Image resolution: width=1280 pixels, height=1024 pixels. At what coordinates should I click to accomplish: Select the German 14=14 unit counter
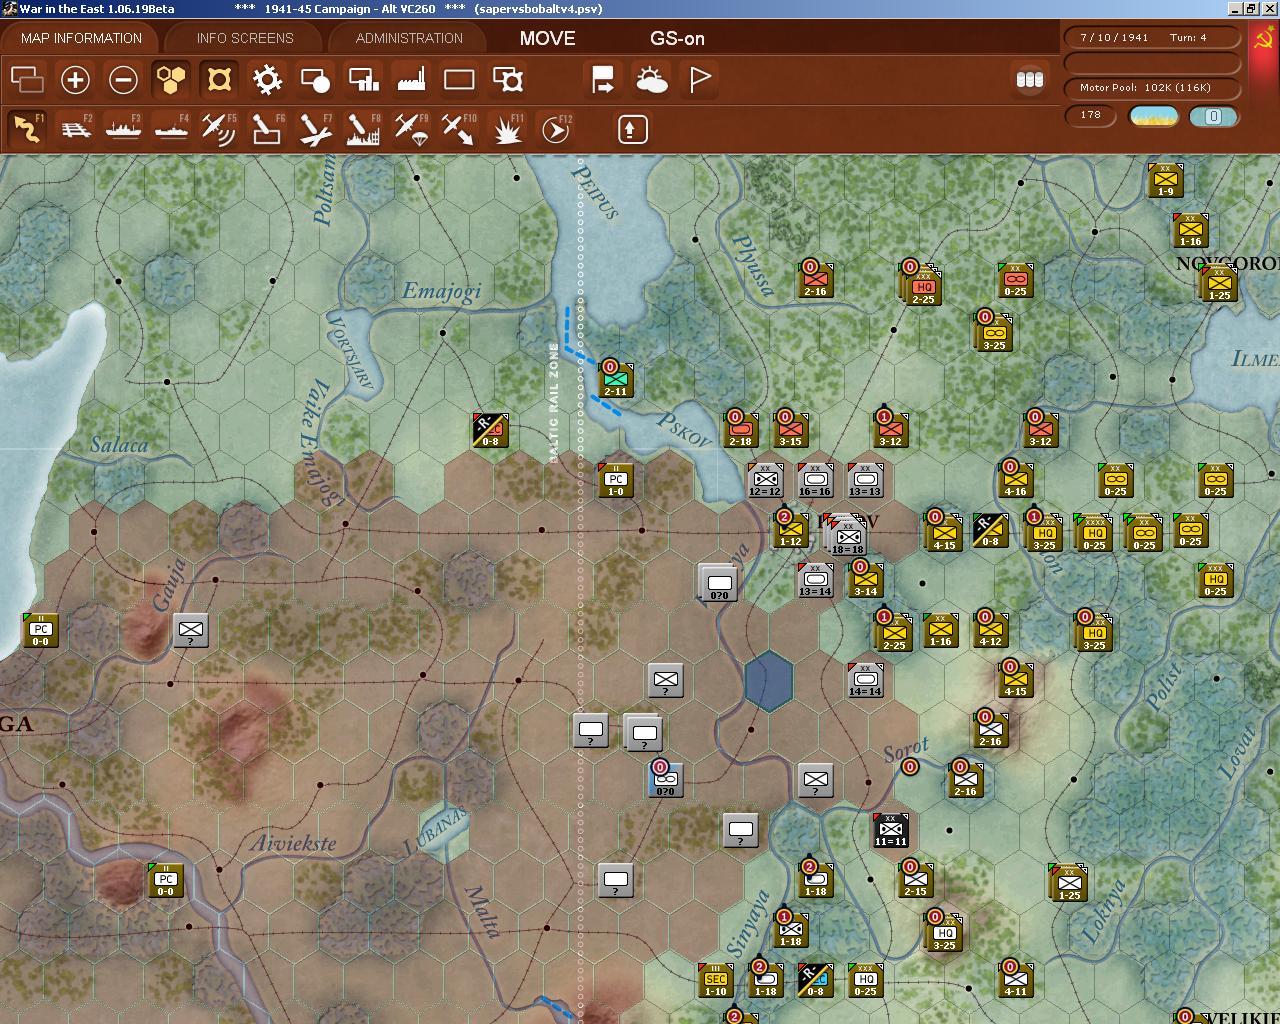(865, 681)
